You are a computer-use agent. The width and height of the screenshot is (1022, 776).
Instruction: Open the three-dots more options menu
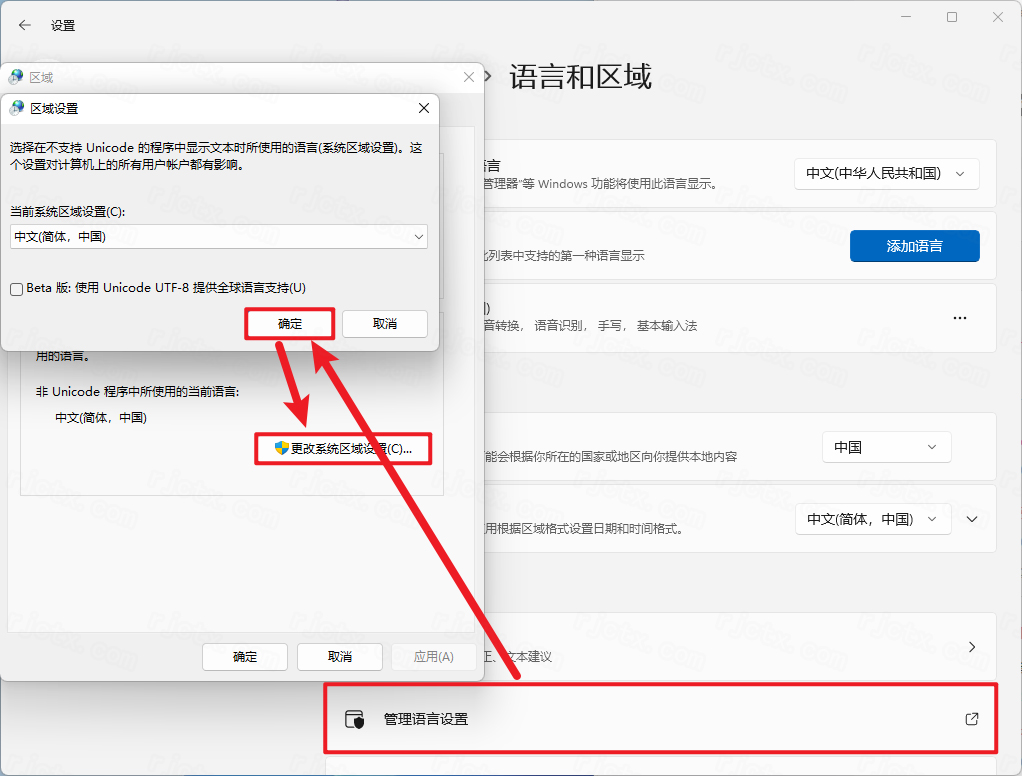coord(960,318)
